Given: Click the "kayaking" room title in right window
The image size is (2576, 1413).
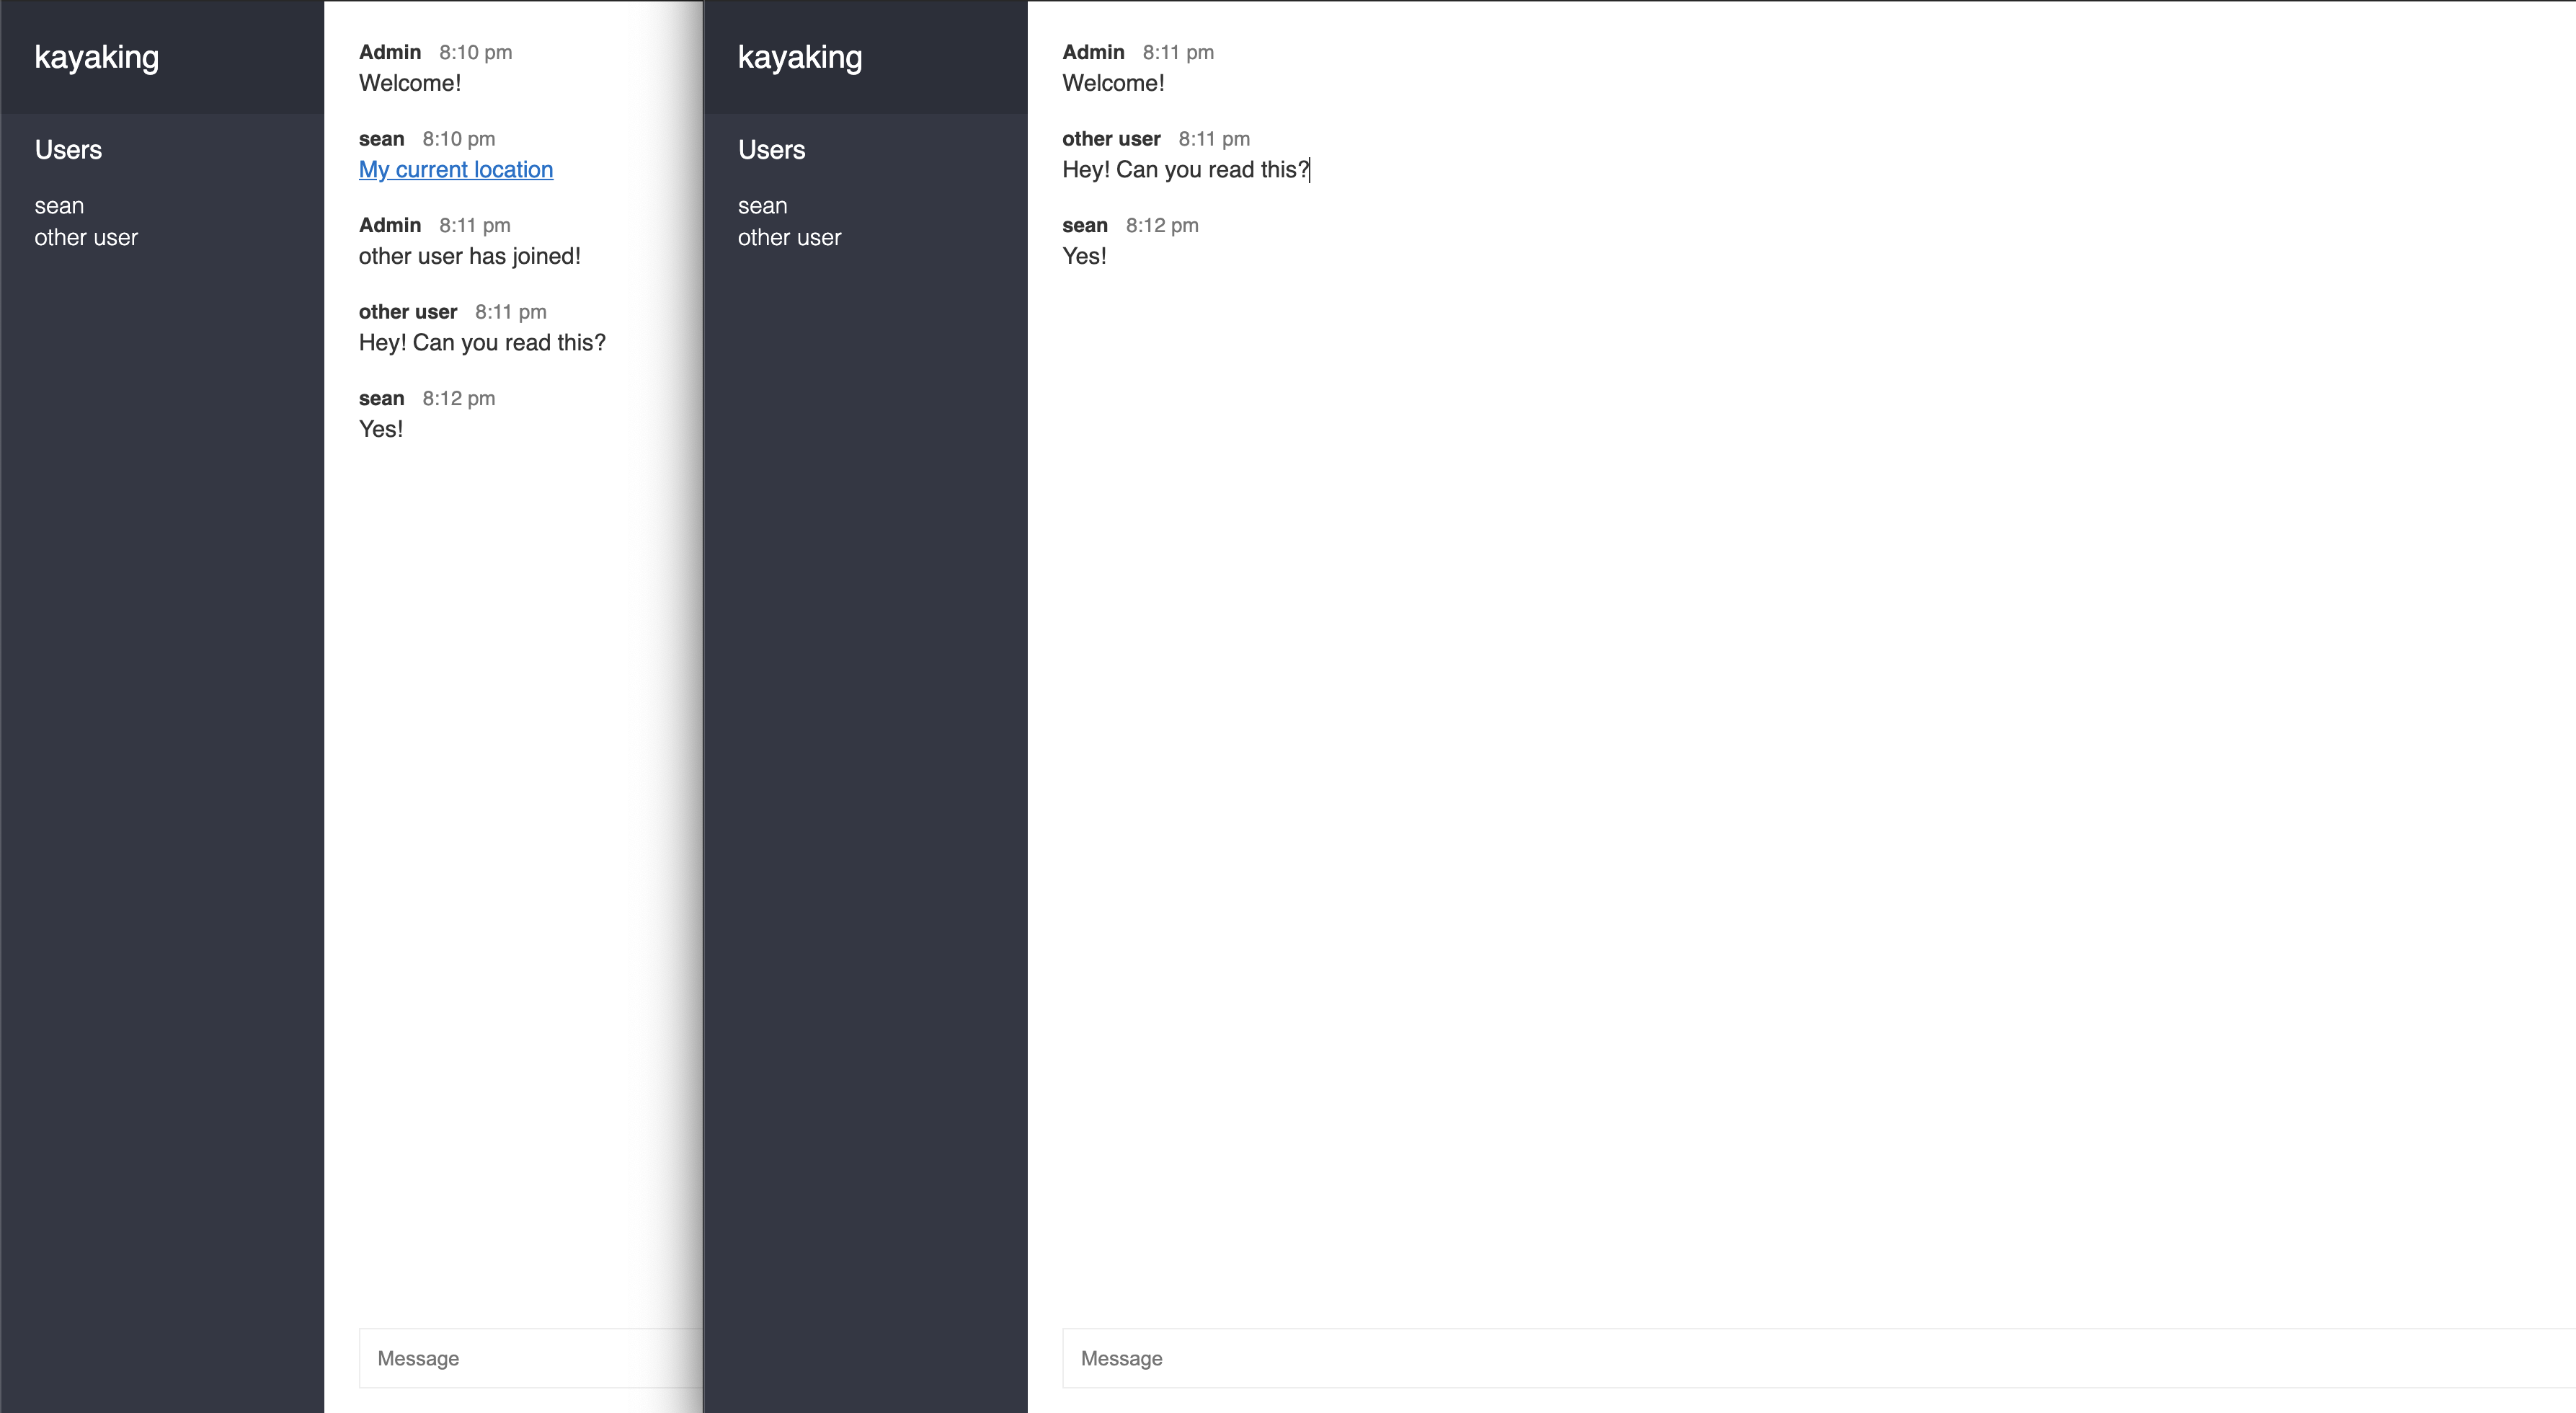Looking at the screenshot, I should [x=799, y=57].
